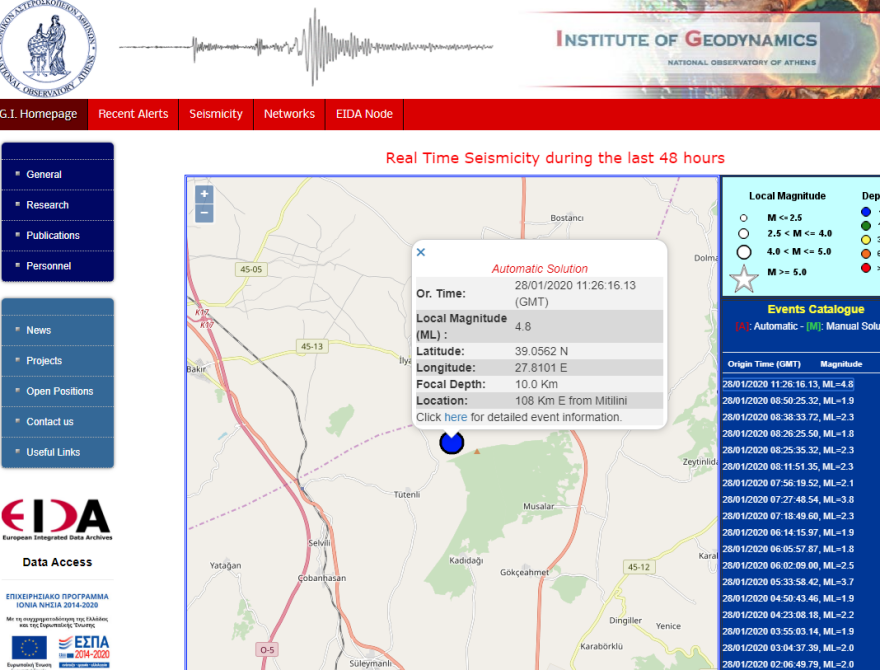Click the blue depth color circle in legend

tap(866, 212)
